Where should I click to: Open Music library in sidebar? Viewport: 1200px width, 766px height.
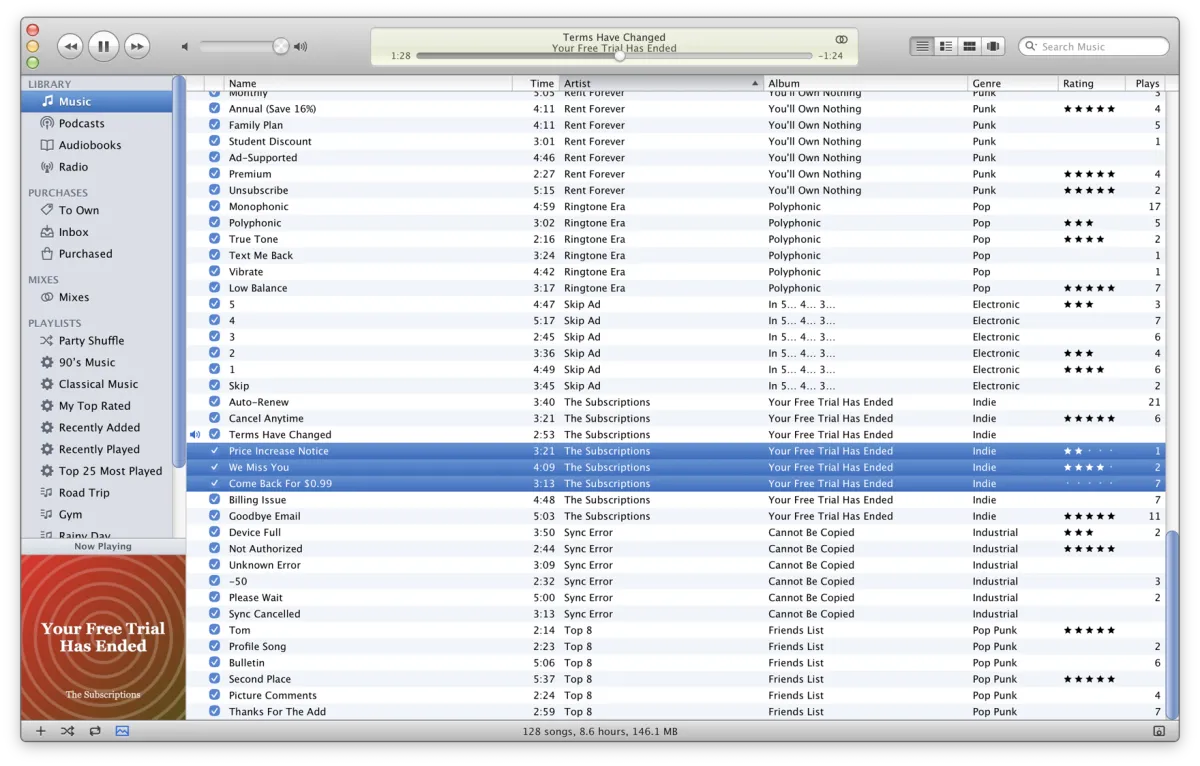tap(97, 101)
